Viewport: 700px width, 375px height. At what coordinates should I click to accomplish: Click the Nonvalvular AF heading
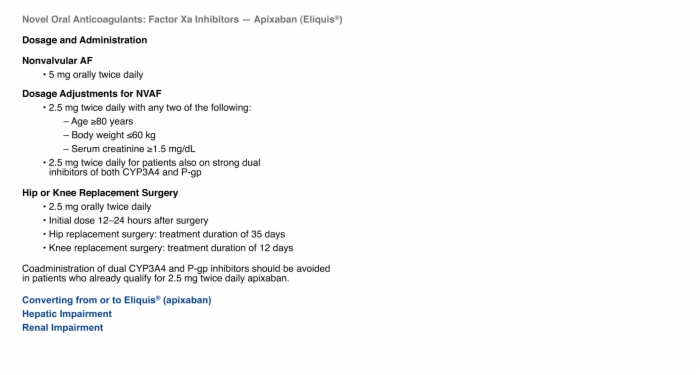click(57, 61)
